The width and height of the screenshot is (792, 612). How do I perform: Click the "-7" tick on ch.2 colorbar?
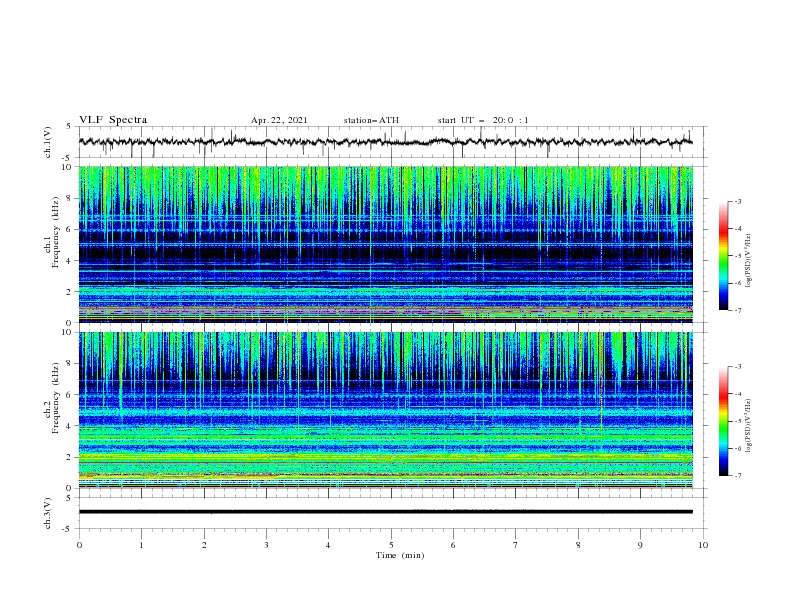pos(738,476)
